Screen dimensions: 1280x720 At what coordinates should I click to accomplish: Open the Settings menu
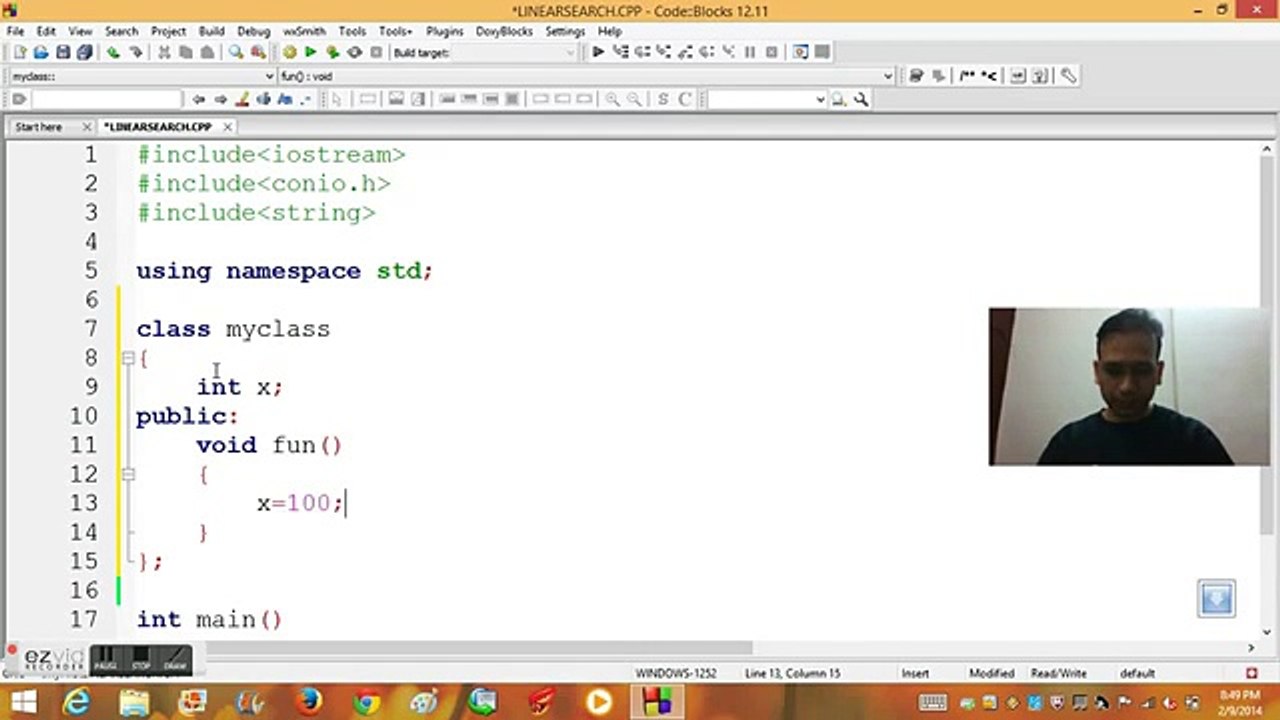point(565,31)
